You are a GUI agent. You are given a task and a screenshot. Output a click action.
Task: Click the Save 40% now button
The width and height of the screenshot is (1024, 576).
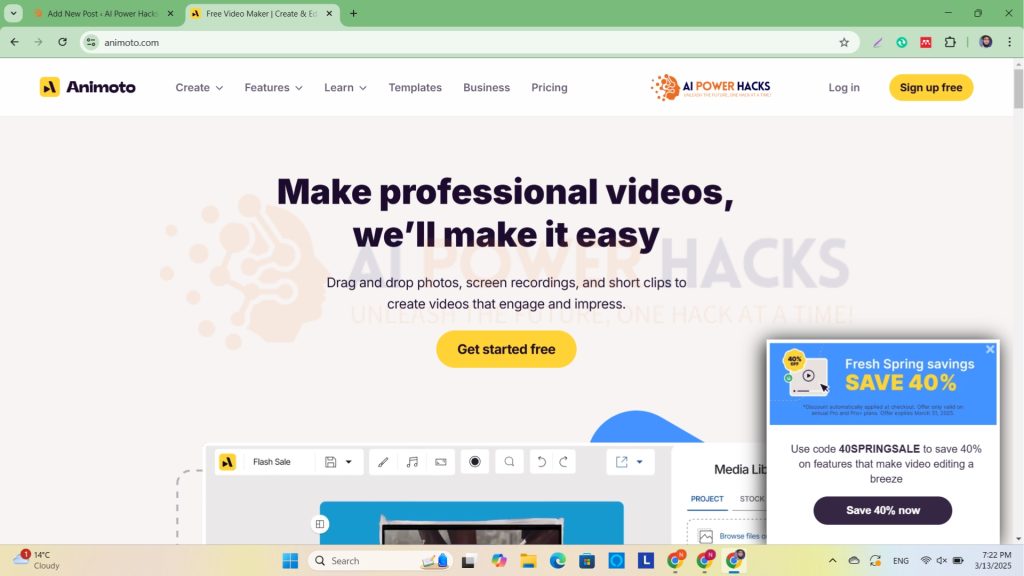coord(882,510)
